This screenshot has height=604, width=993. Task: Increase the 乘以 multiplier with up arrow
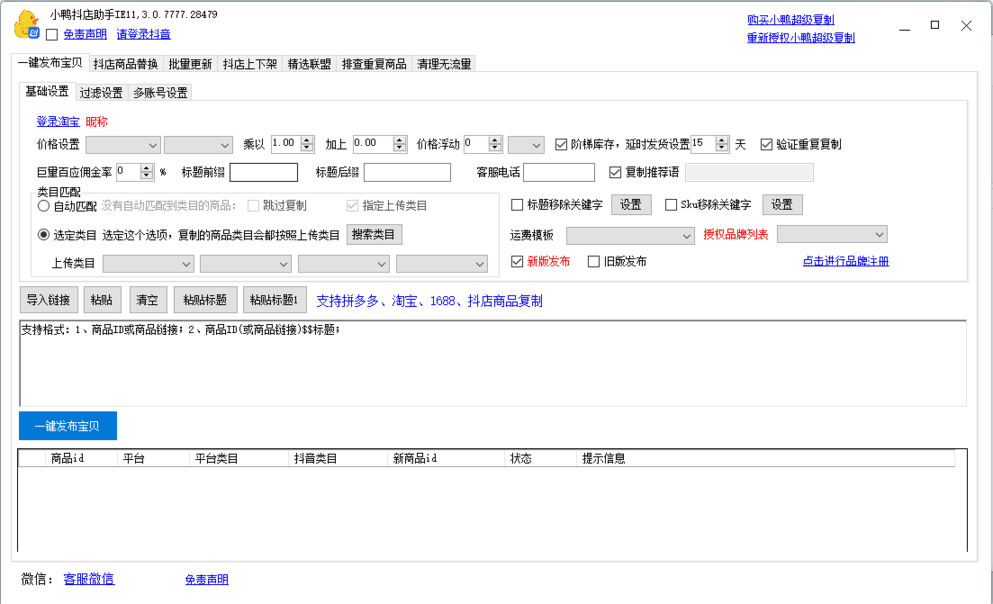304,140
